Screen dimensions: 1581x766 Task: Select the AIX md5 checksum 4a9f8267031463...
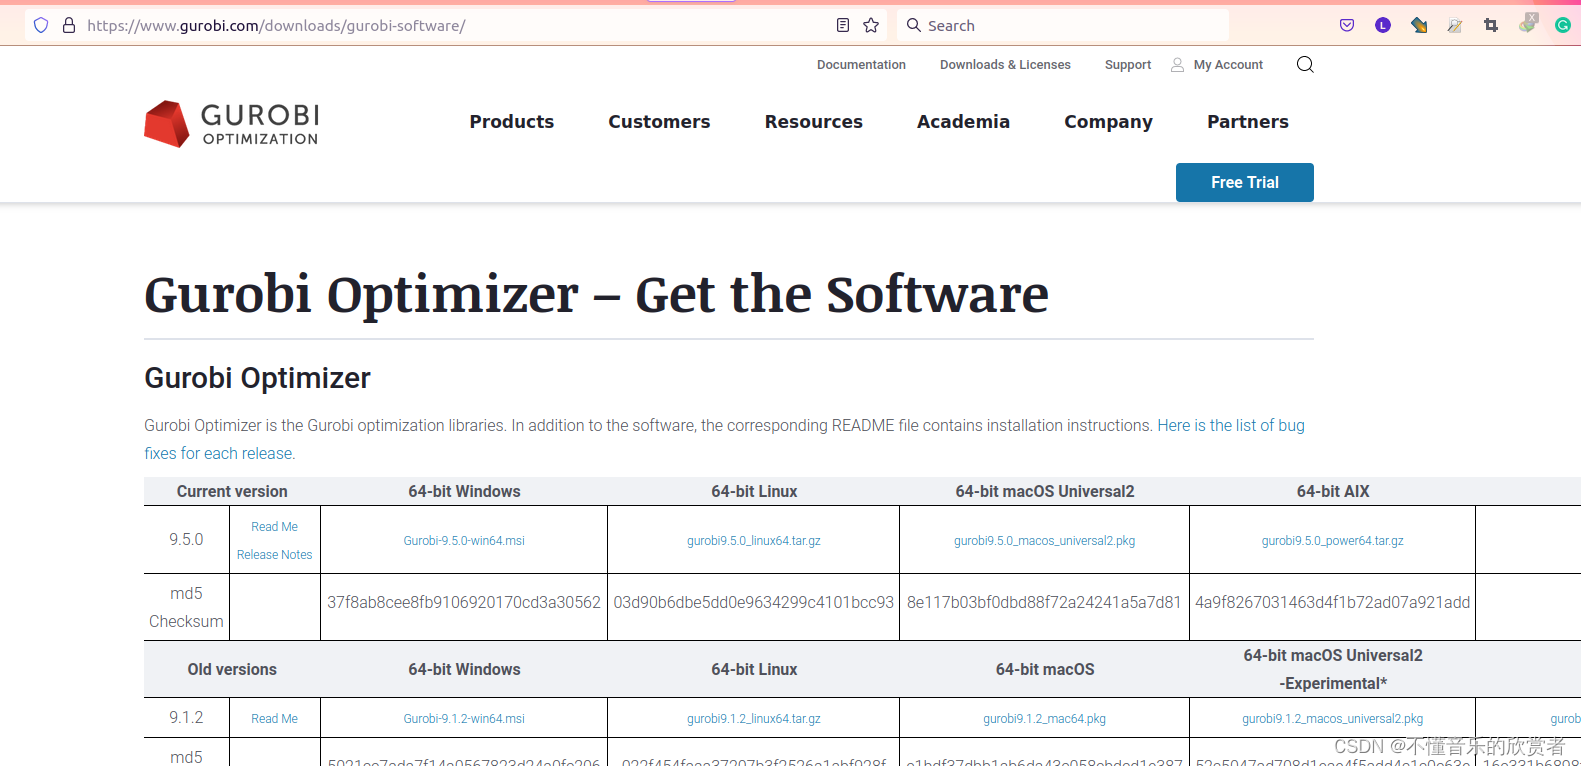click(1332, 603)
